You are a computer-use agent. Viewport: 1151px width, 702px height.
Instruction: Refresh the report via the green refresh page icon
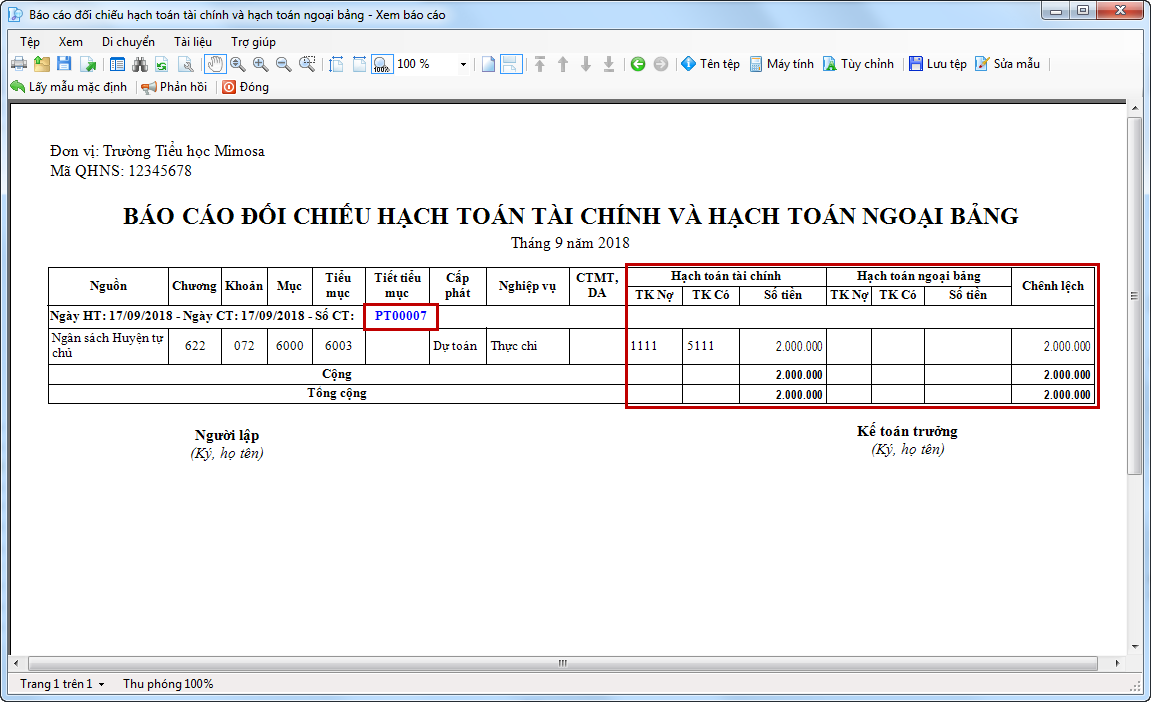click(x=162, y=64)
